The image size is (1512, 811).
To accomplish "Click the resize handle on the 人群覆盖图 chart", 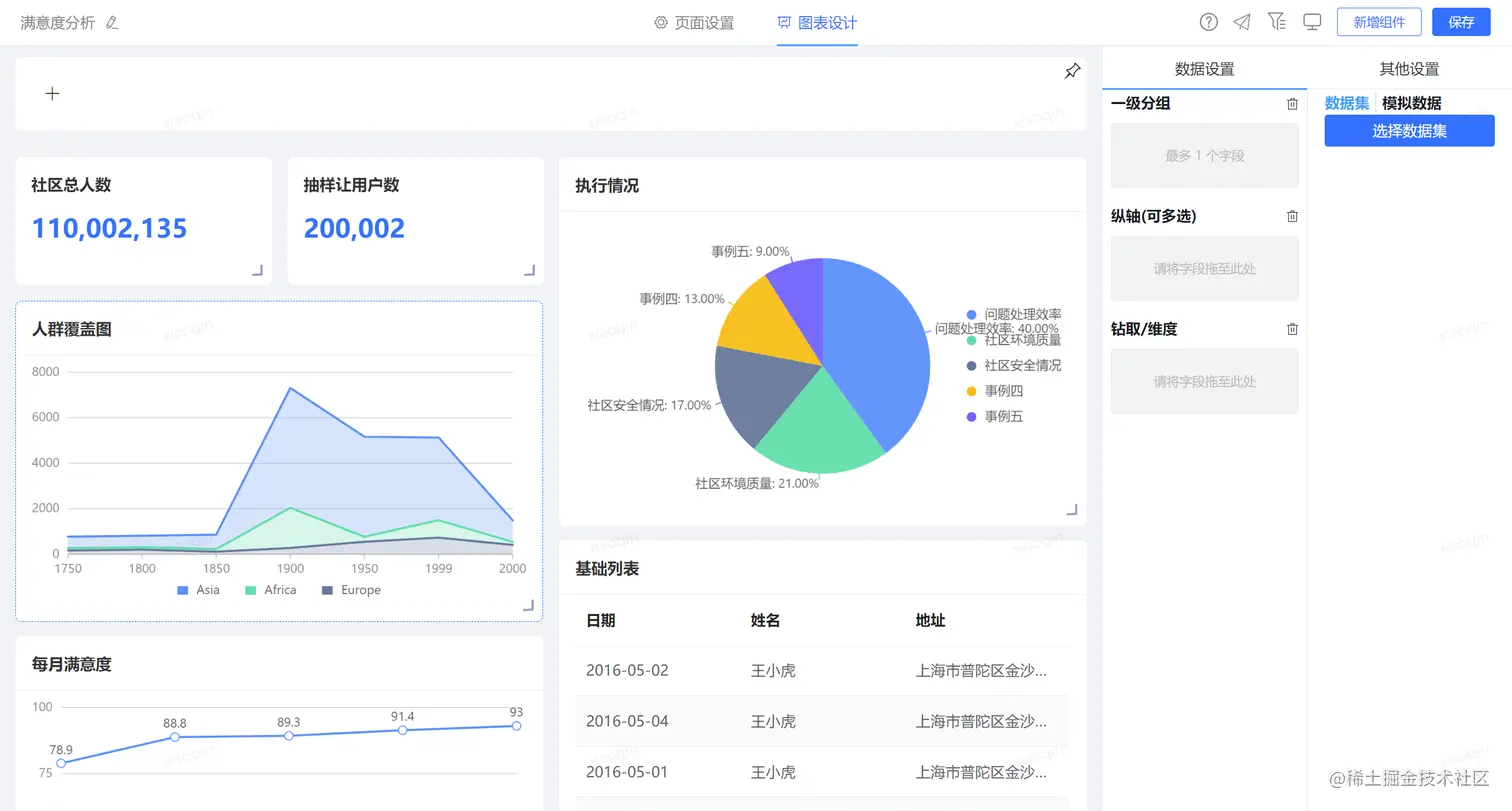I will coord(528,605).
